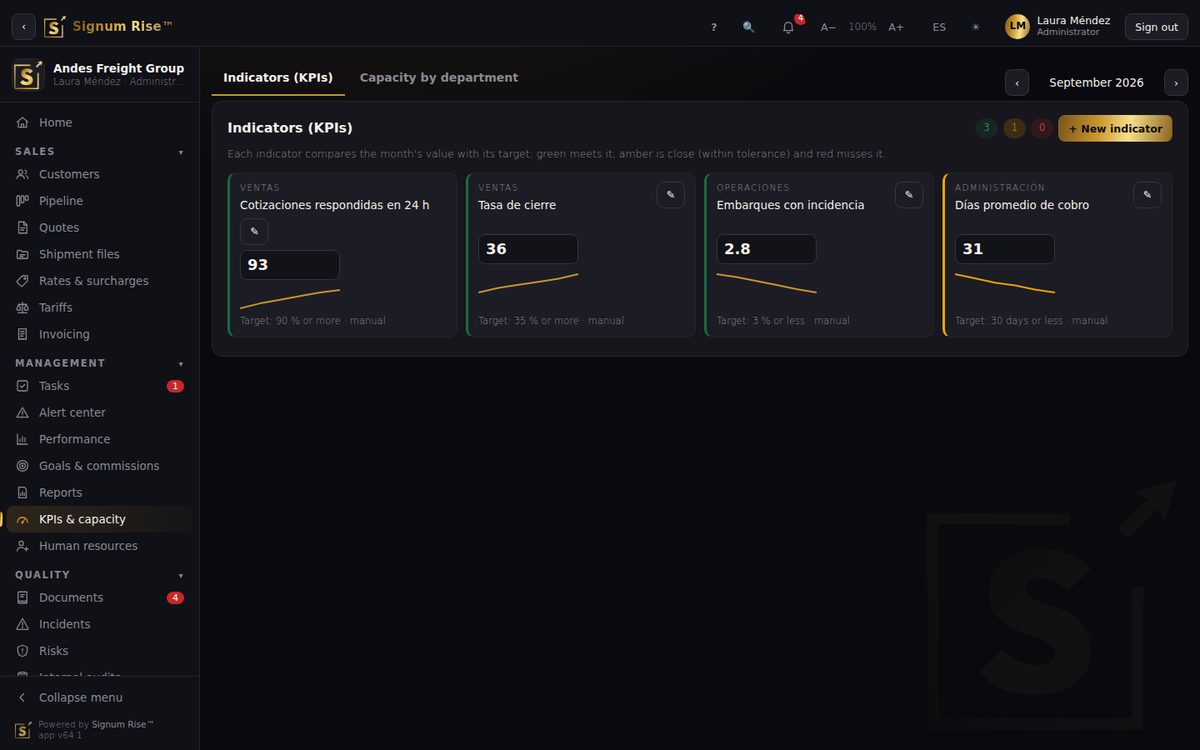
Task: Collapse the QUALITY section
Action: point(100,575)
